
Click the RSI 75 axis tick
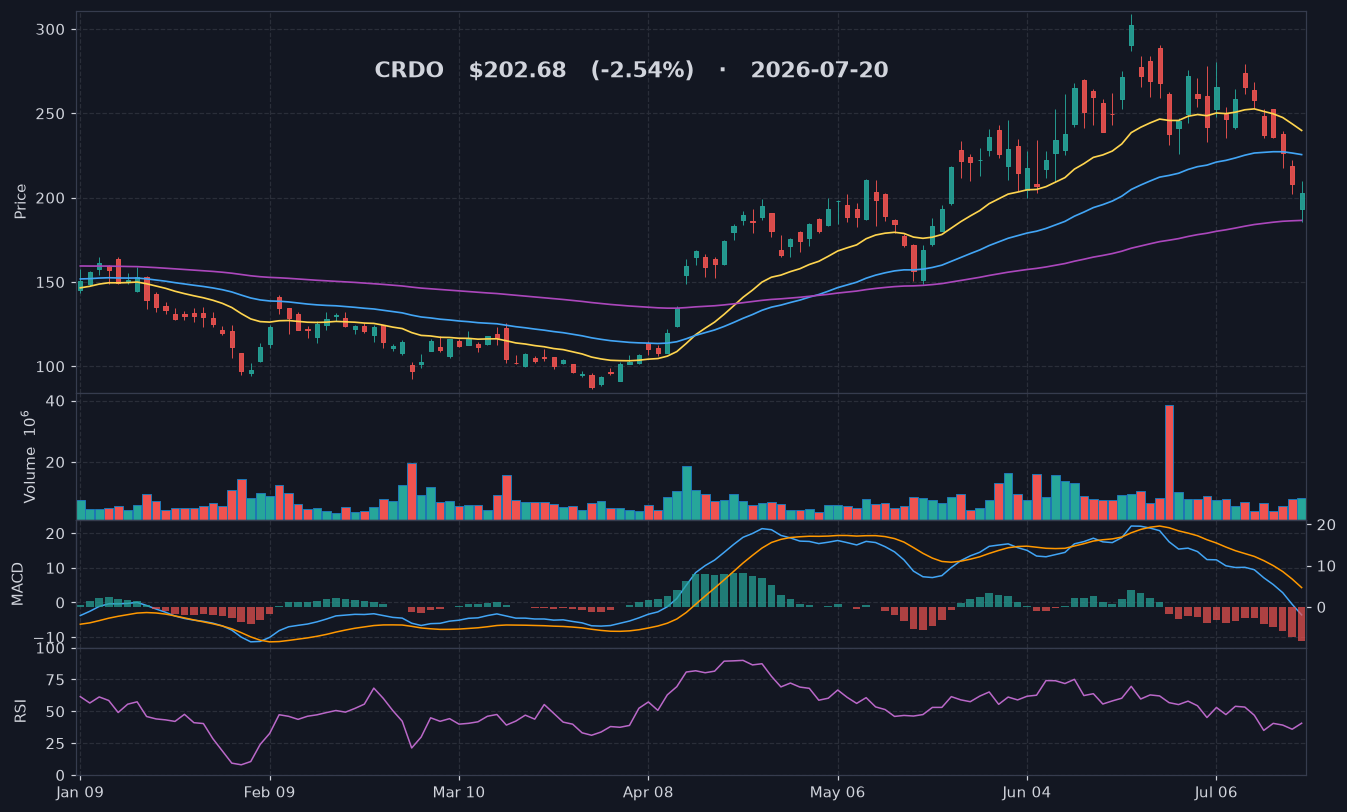point(56,680)
